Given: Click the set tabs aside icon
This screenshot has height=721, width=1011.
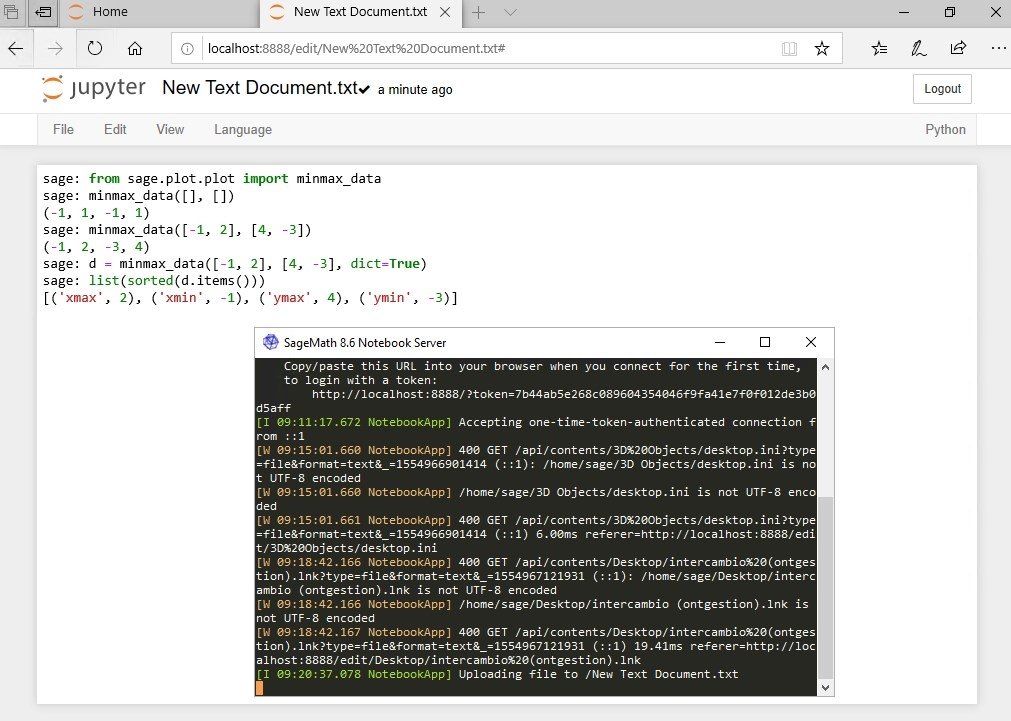Looking at the screenshot, I should (43, 12).
